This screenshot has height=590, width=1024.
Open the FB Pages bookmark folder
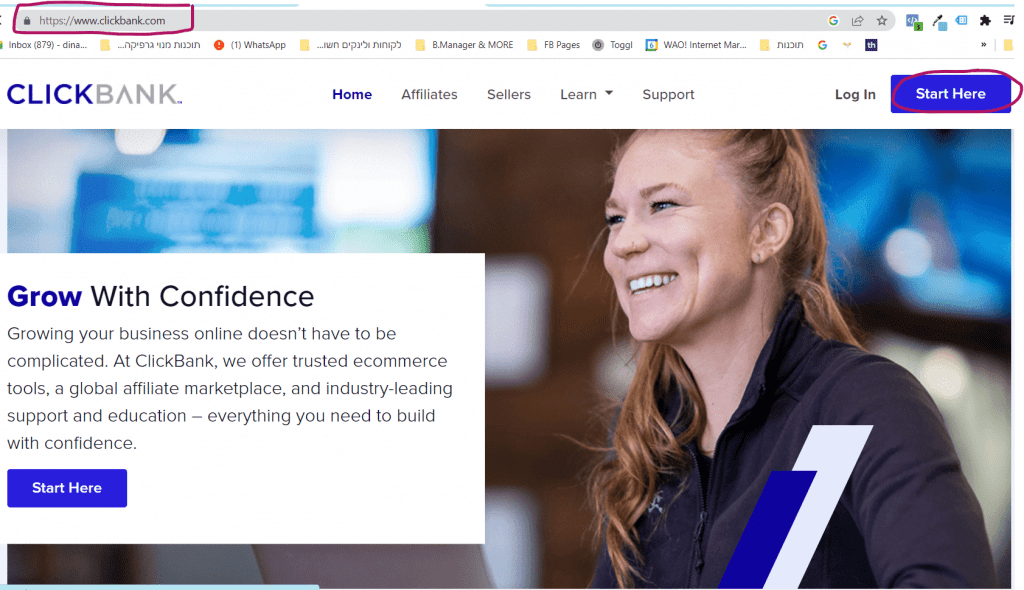coord(554,45)
